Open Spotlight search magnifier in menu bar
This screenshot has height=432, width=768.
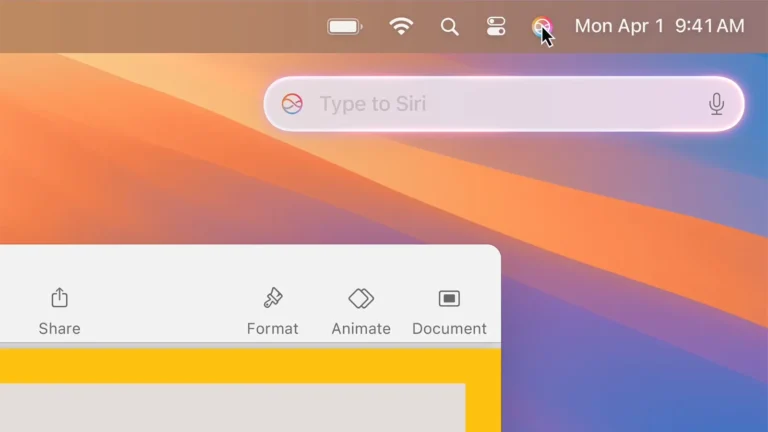(449, 26)
